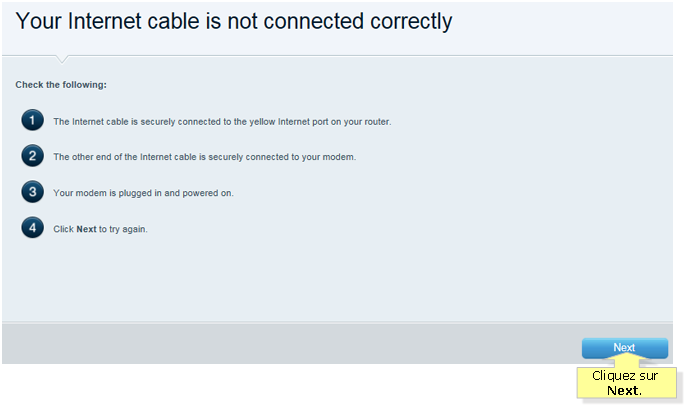Click the 'Click Next to try again' text
The width and height of the screenshot is (688, 410).
coord(100,229)
